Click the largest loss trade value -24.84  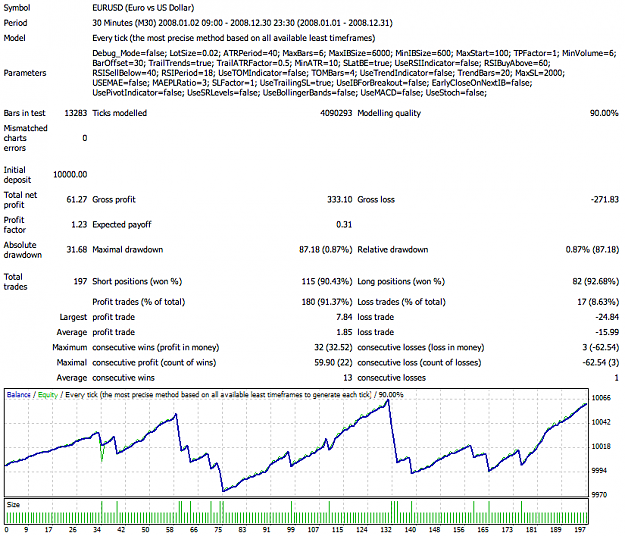tap(607, 317)
